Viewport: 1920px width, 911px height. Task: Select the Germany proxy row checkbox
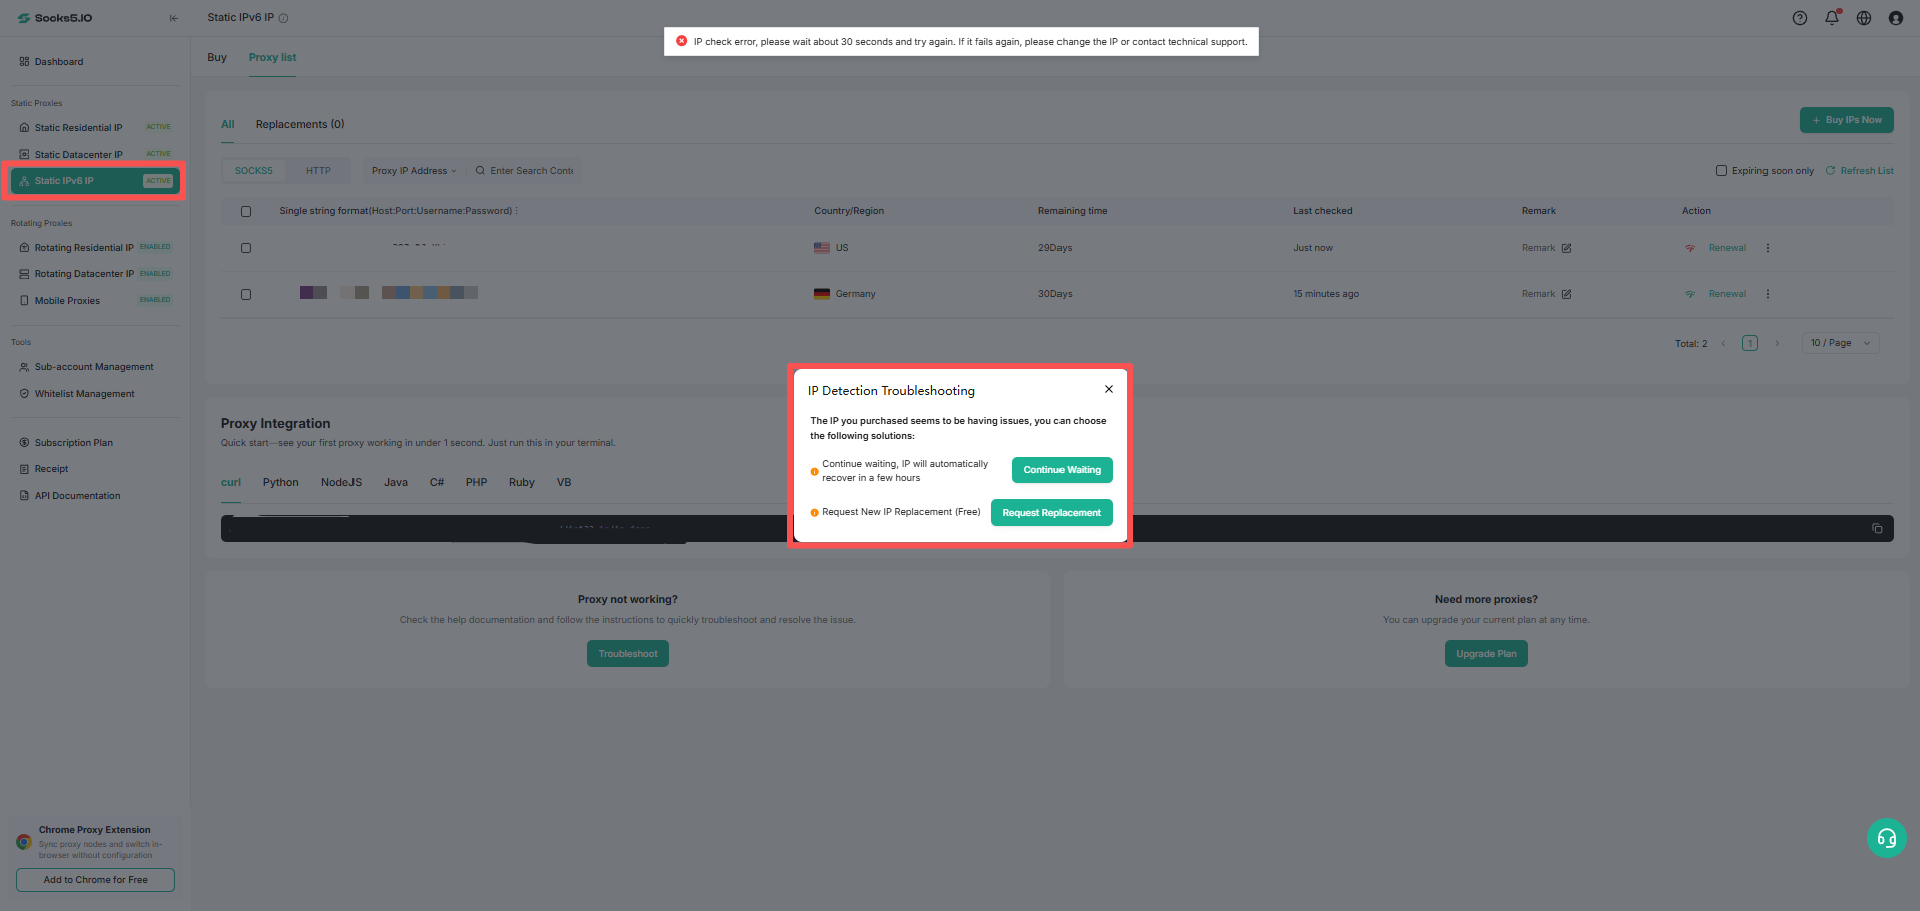coord(246,294)
